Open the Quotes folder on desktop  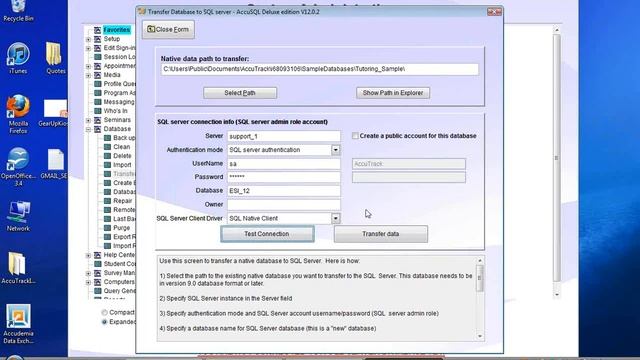55,58
